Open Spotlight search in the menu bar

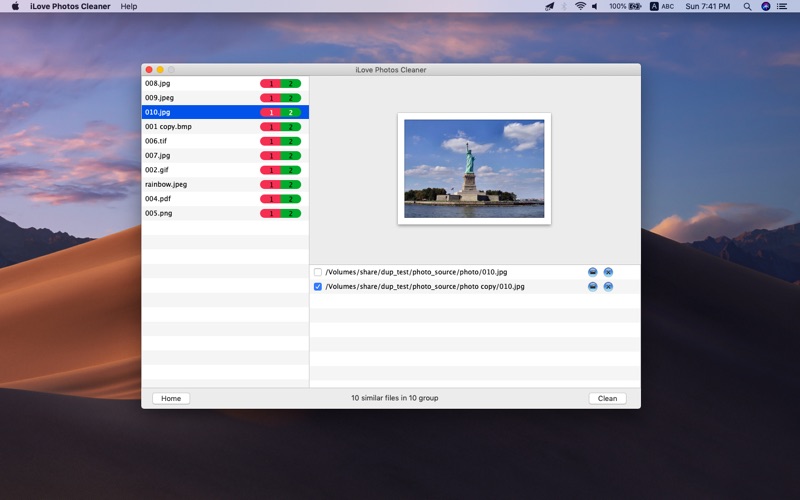point(747,6)
